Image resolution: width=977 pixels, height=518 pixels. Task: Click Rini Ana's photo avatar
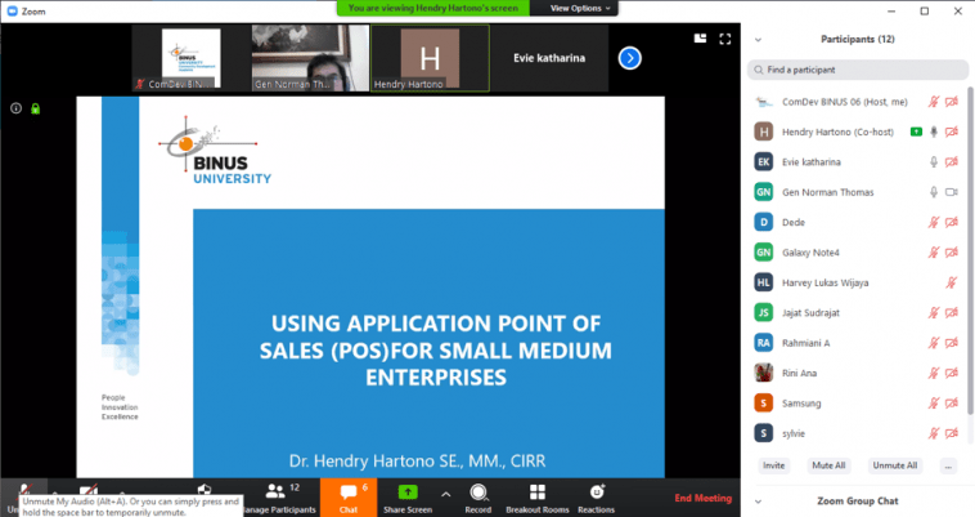(x=763, y=373)
